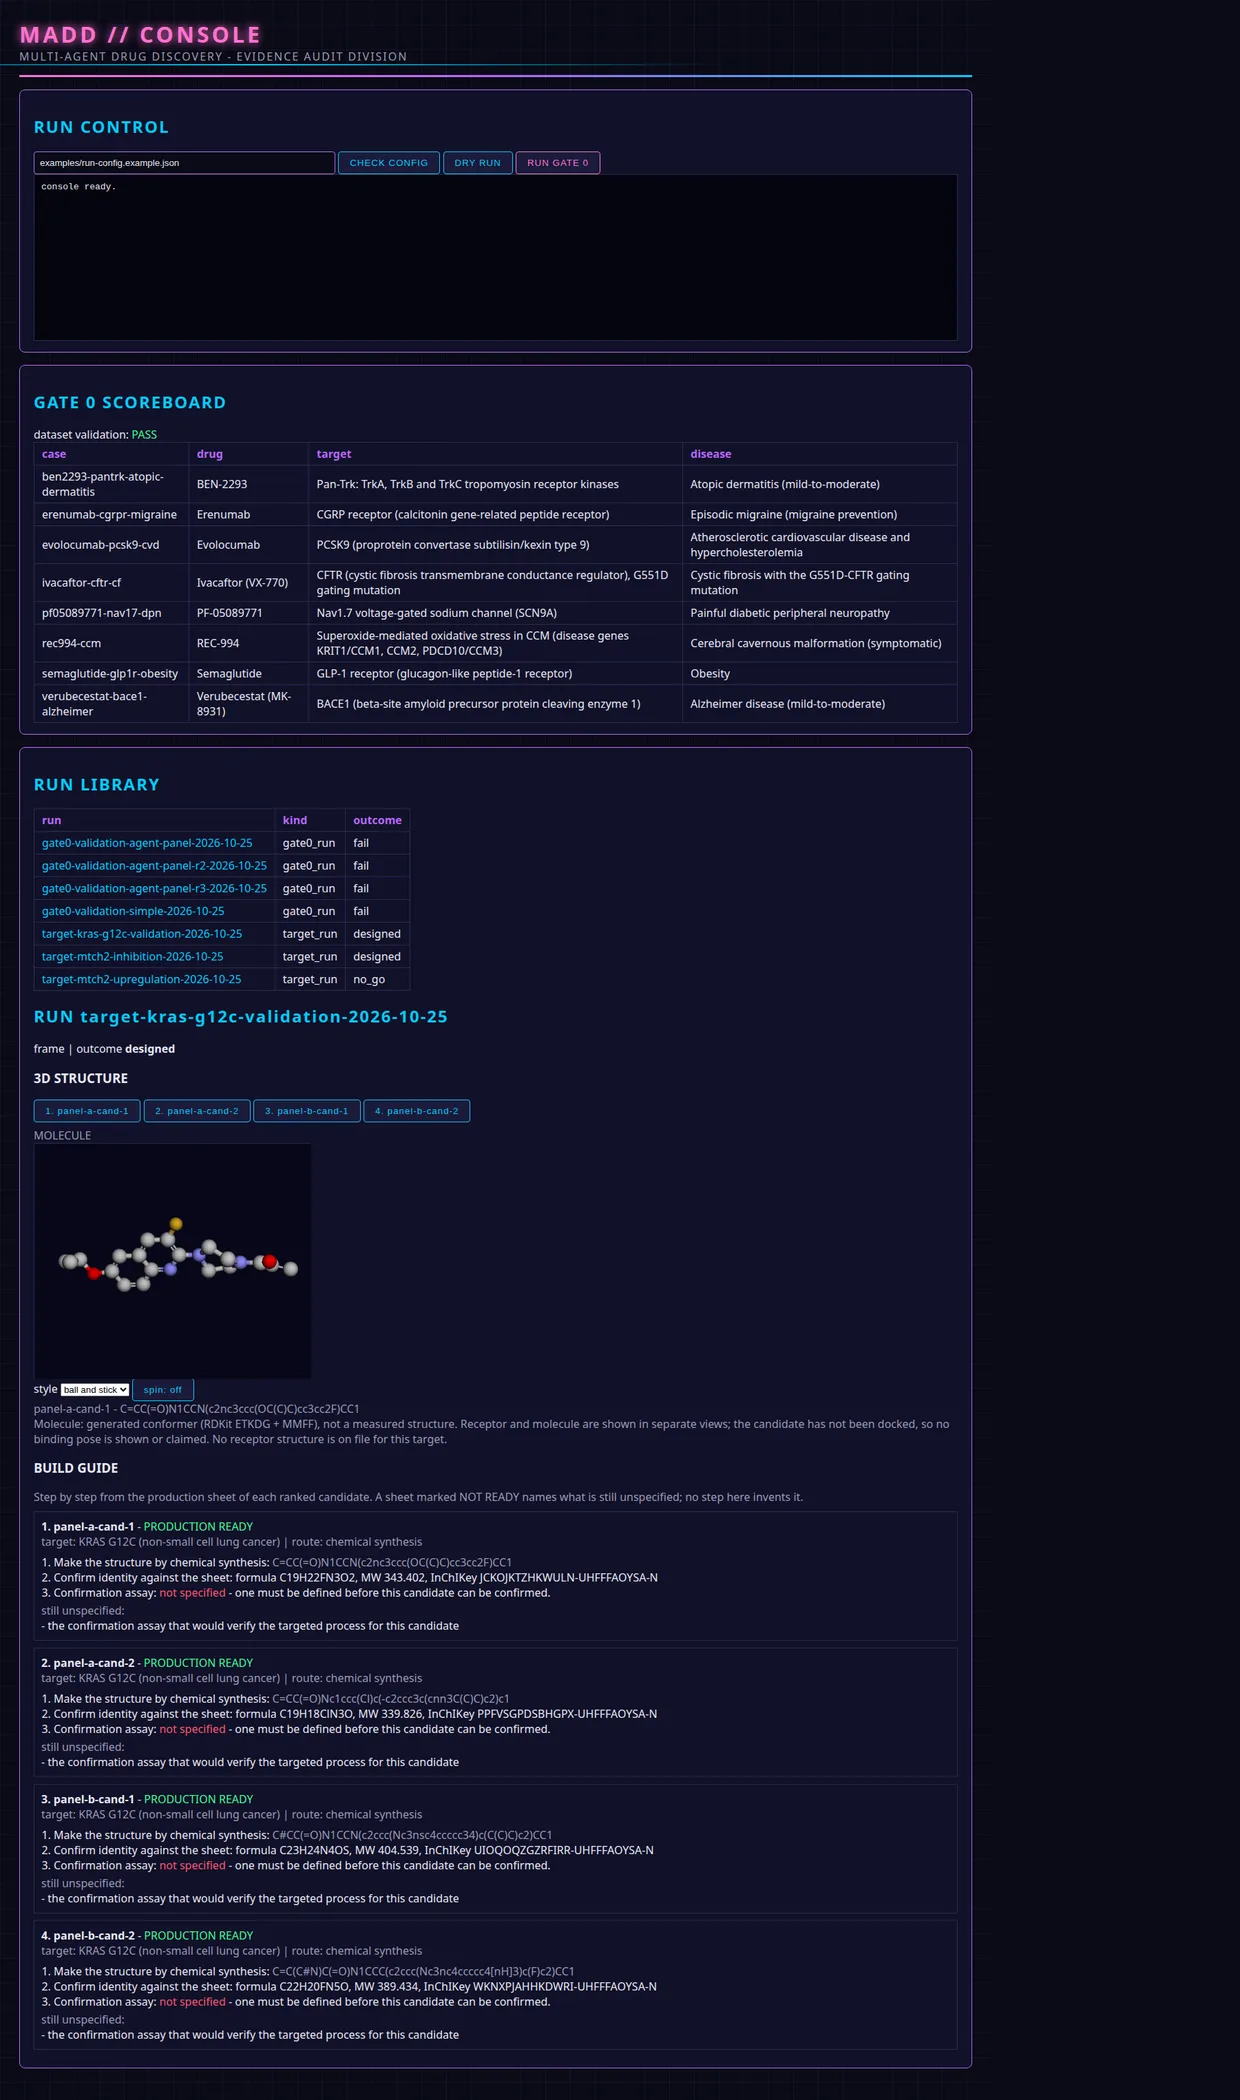The height and width of the screenshot is (2100, 1240).
Task: Click the RUN LIBRARY heading
Action: (97, 785)
